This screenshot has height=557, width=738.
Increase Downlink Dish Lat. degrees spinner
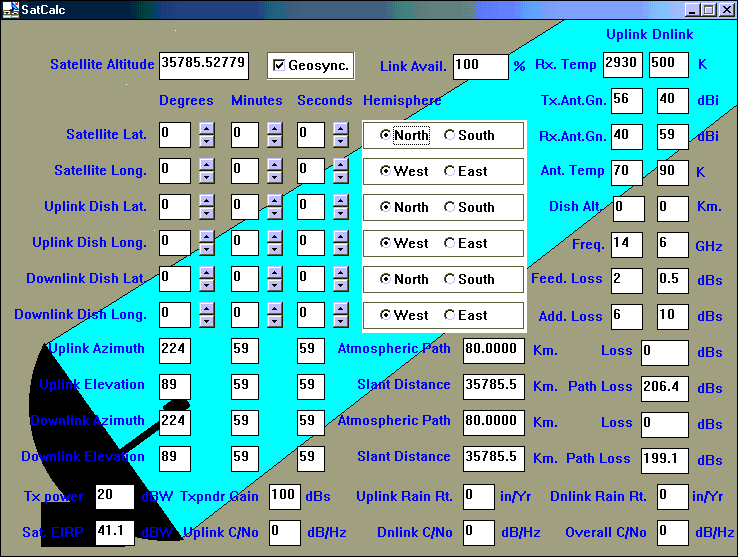(207, 273)
